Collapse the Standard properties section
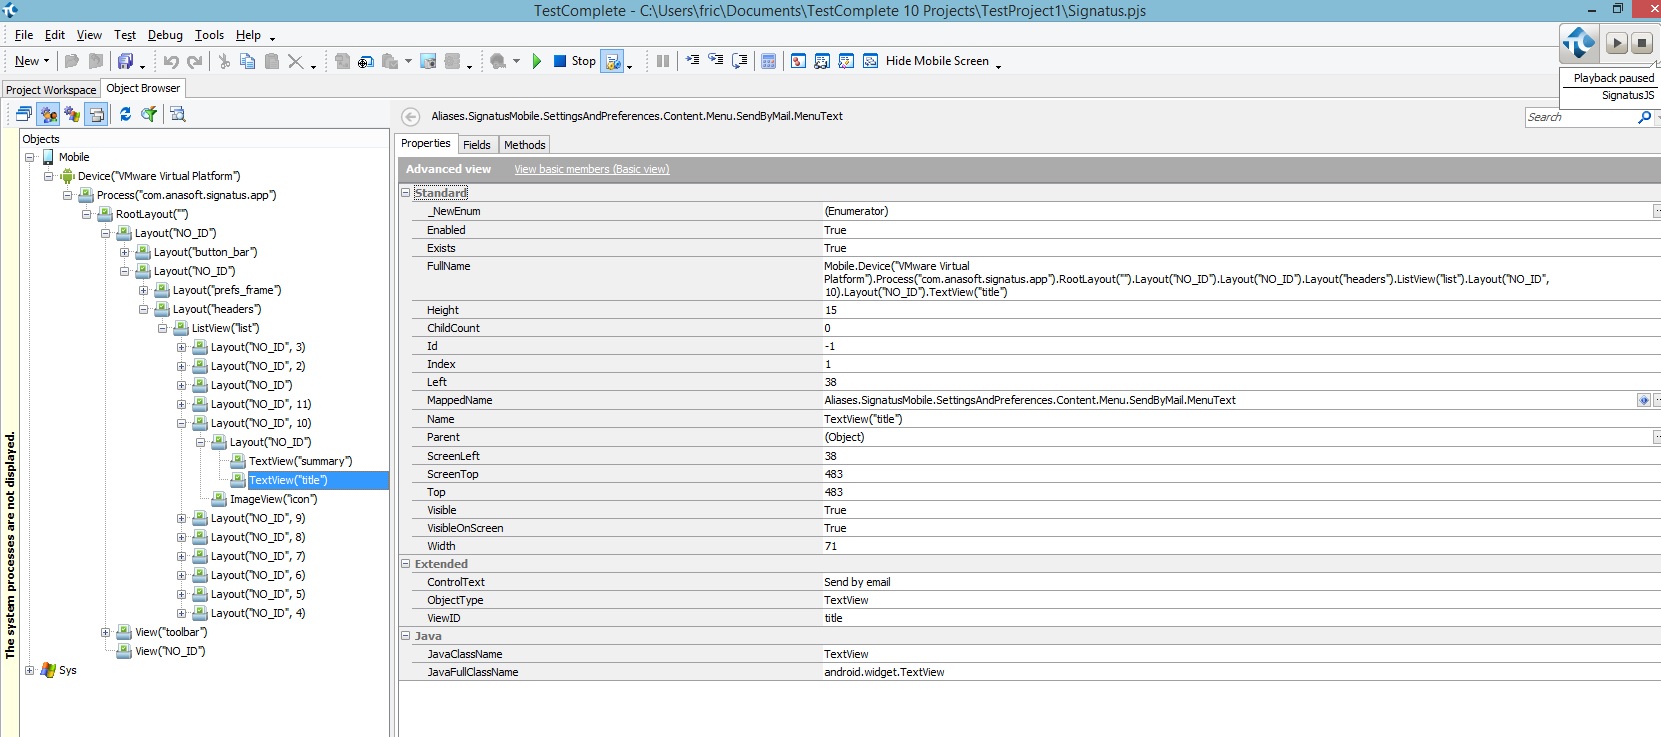Screen dimensions: 1661x737 click(406, 192)
